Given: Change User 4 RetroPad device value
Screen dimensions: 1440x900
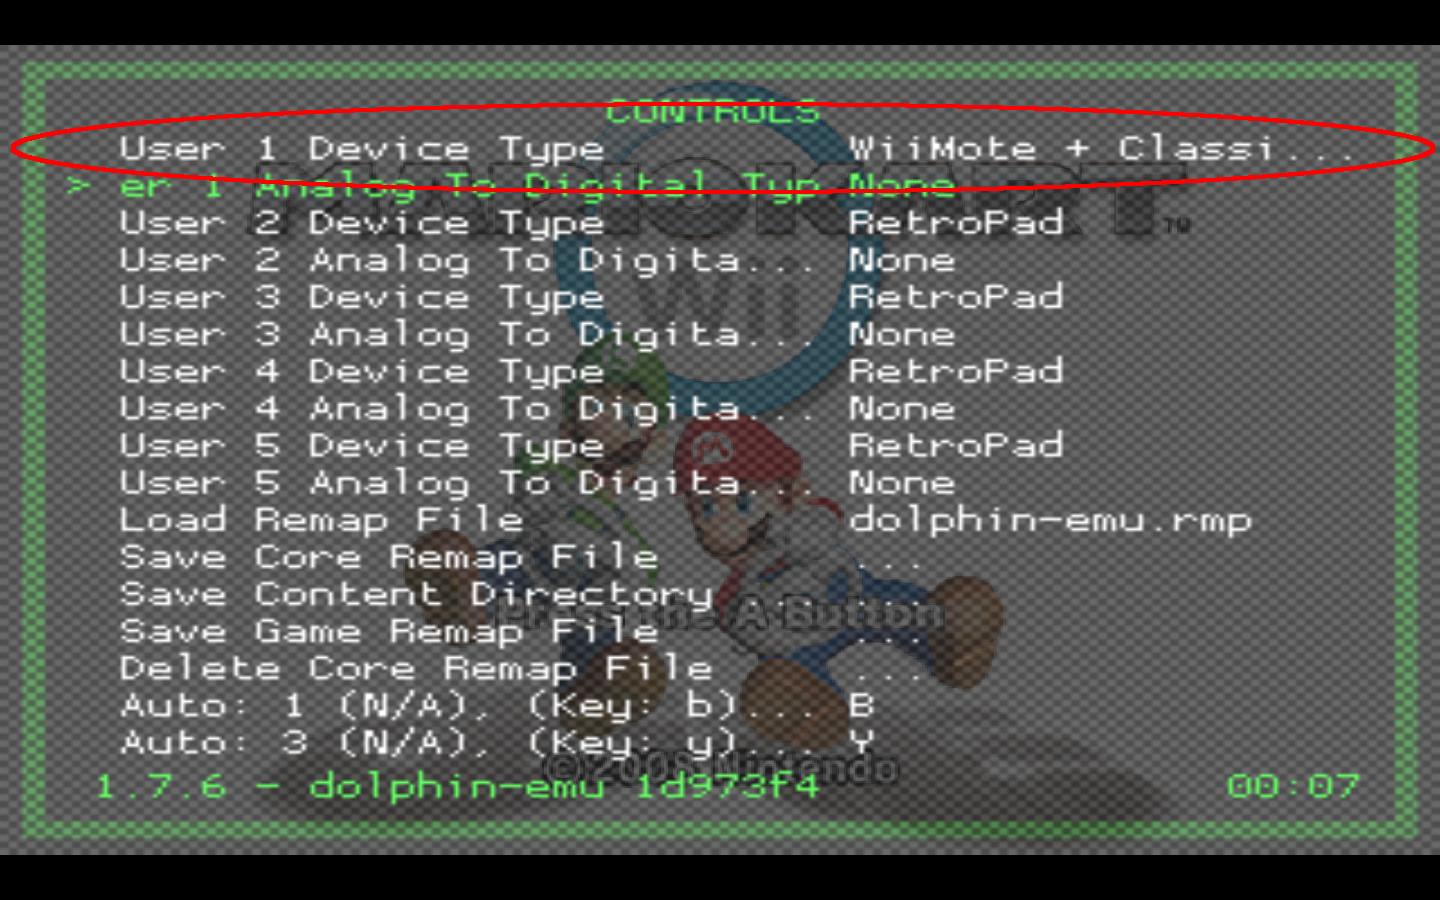Looking at the screenshot, I should [x=956, y=371].
